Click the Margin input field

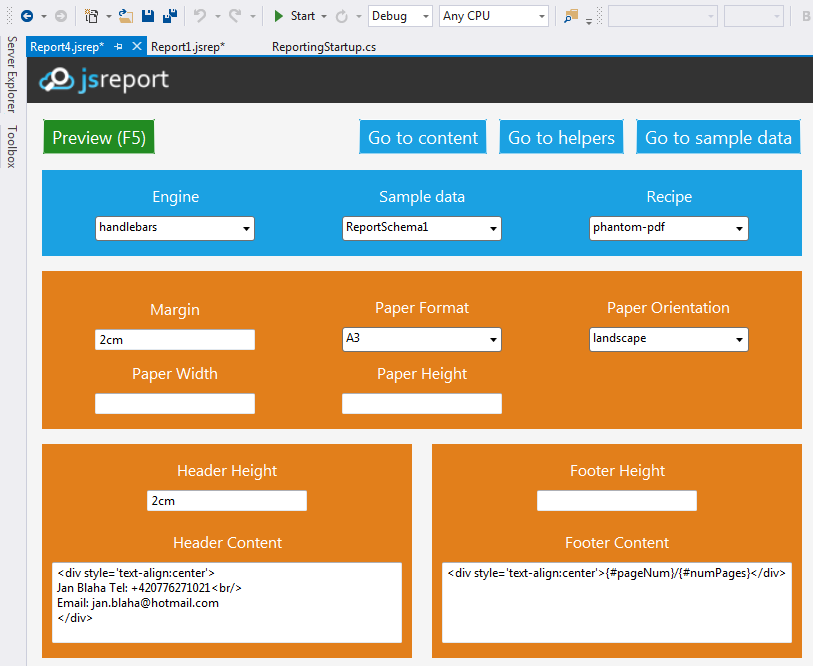pyautogui.click(x=175, y=340)
